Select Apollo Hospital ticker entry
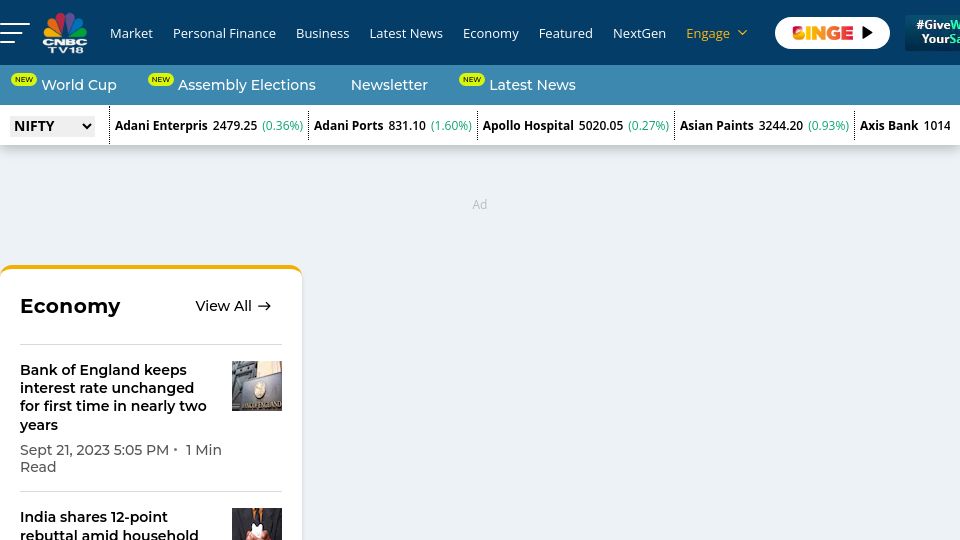This screenshot has height=540, width=960. pos(576,126)
